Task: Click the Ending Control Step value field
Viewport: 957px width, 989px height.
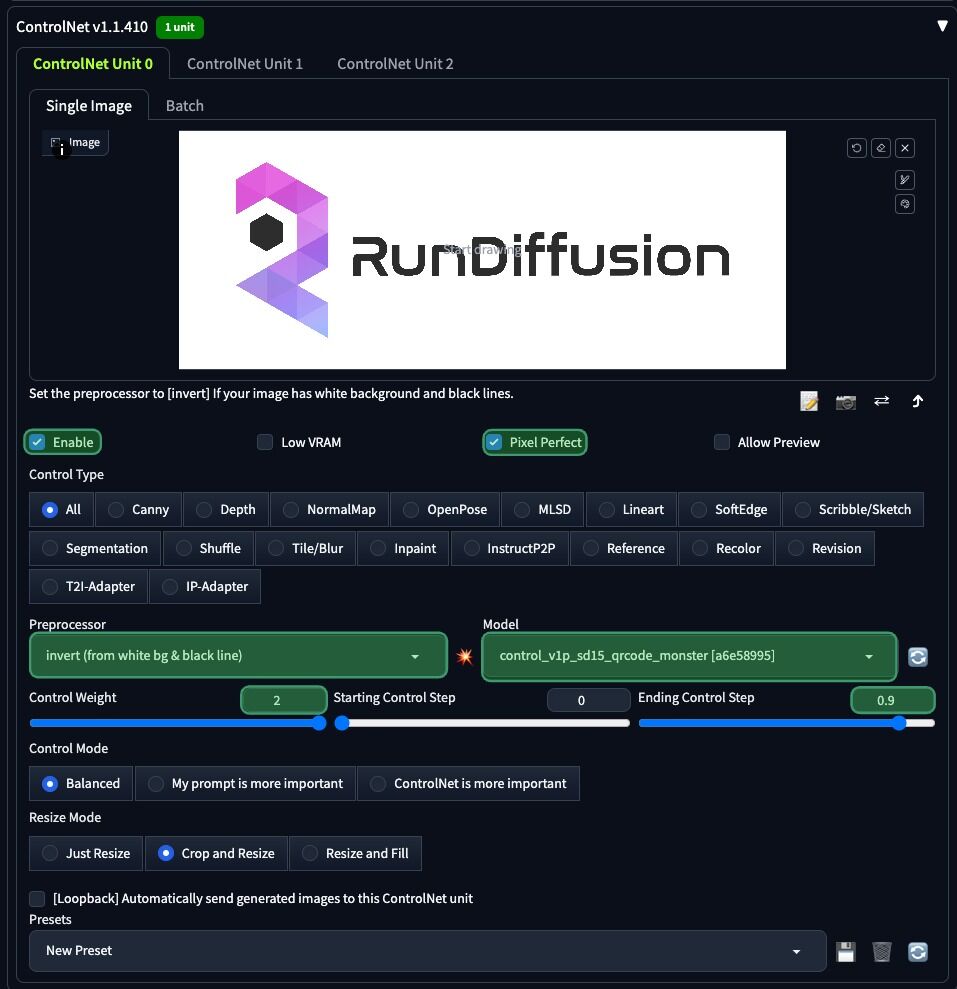Action: [x=893, y=700]
